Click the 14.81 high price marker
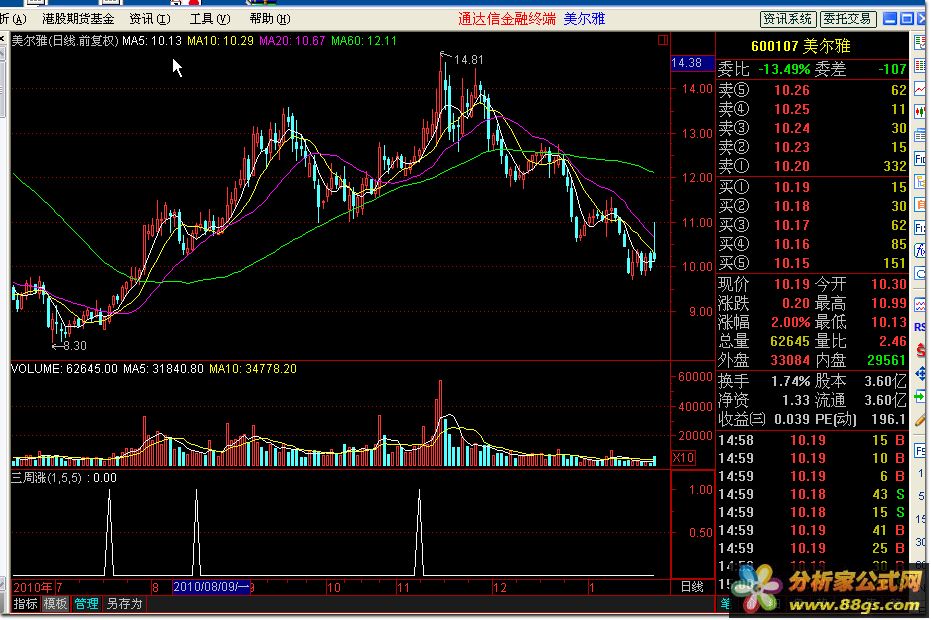 point(468,60)
